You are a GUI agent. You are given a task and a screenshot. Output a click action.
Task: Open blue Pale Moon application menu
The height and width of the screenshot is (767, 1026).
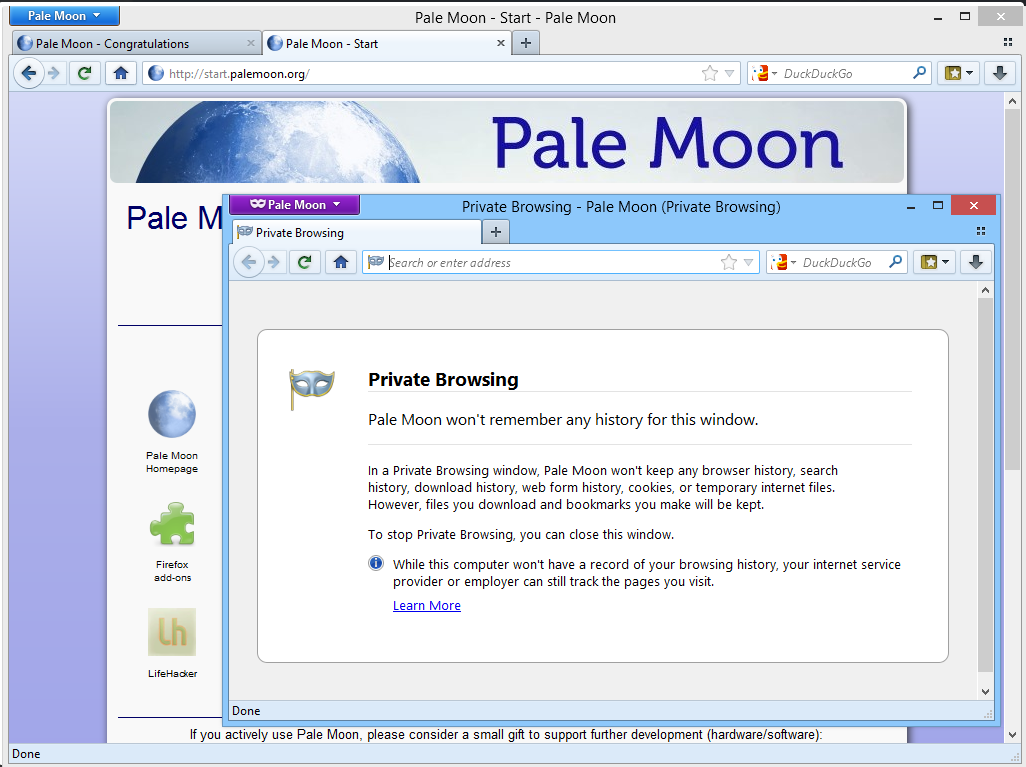coord(64,16)
